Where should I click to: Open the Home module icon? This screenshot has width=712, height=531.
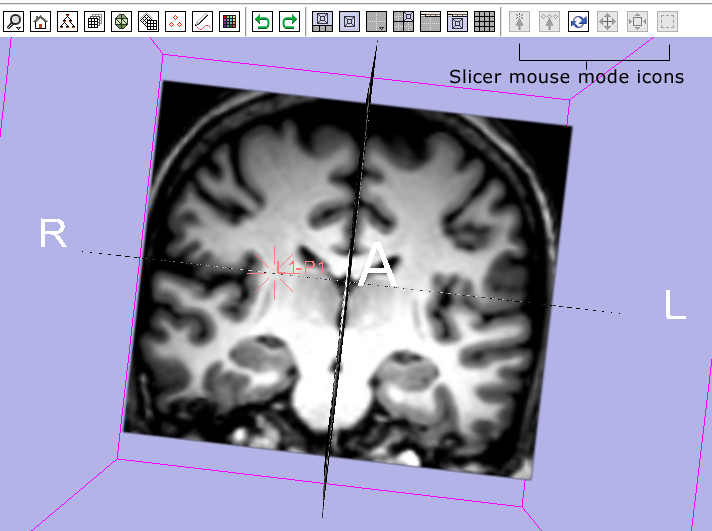pos(41,20)
